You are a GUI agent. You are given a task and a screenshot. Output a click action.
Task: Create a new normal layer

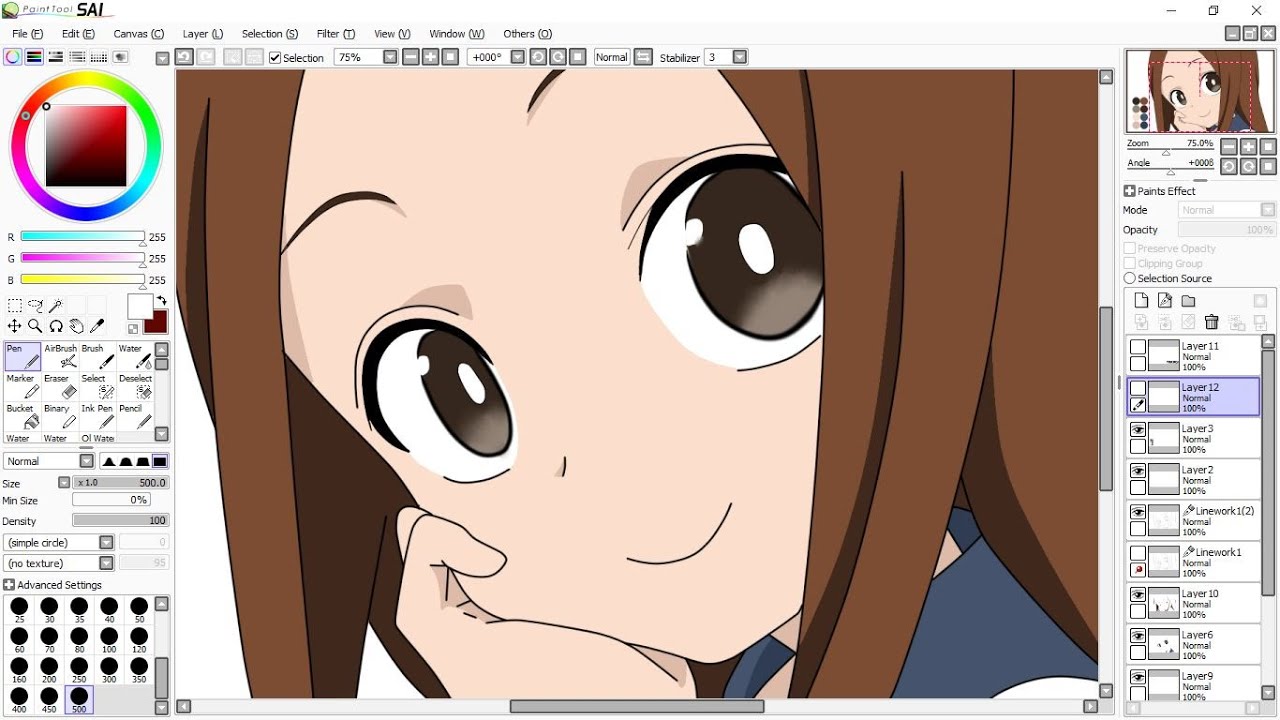click(1141, 301)
